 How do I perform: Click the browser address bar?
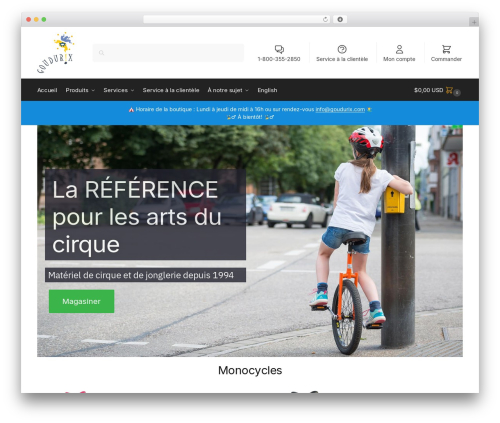point(237,19)
